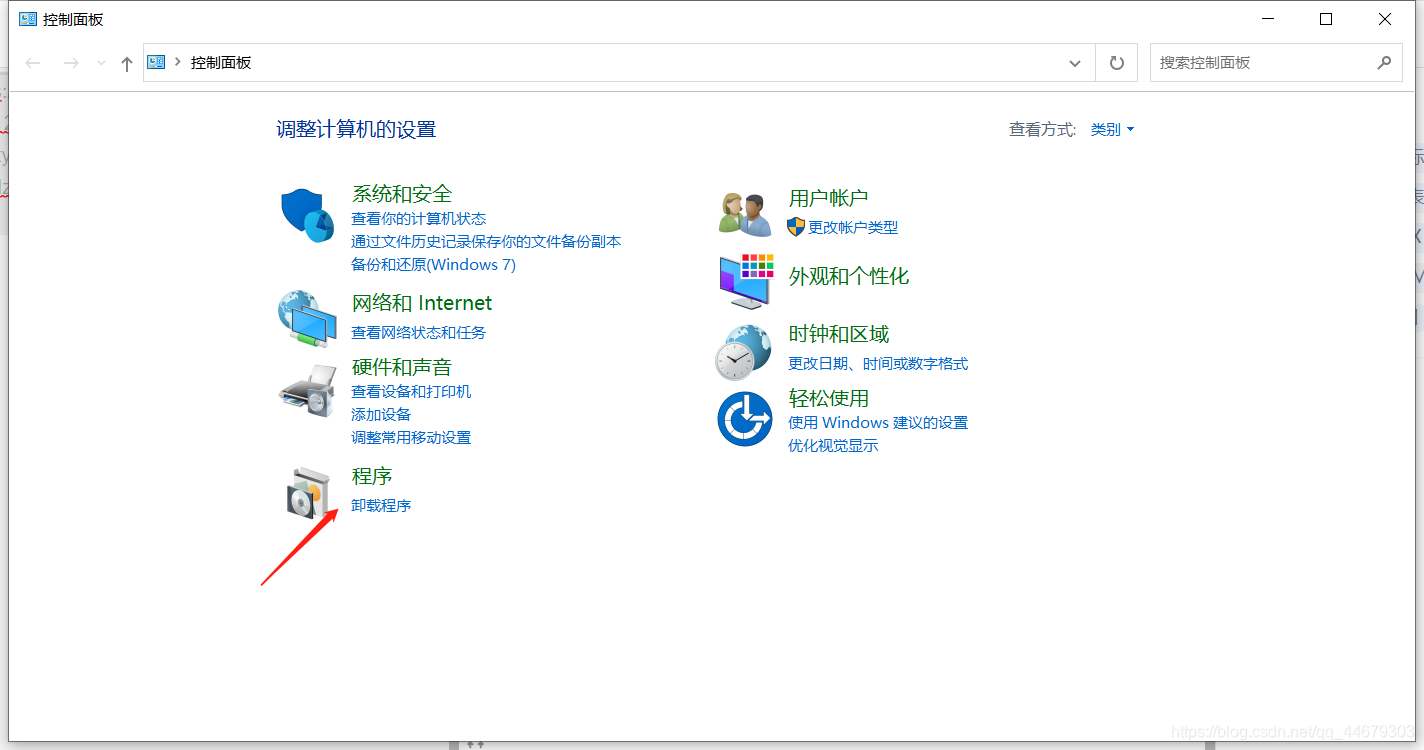Click the 查看方式 label
Screen dimensions: 1424x750
pyautogui.click(x=1043, y=129)
